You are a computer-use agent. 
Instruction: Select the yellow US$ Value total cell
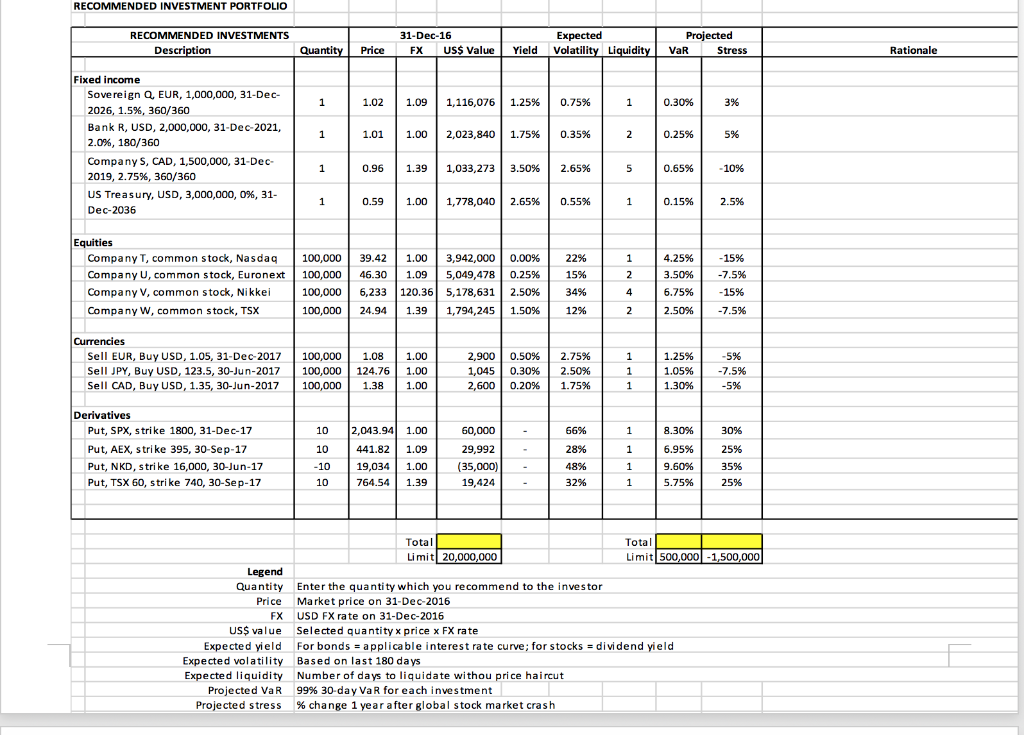click(469, 542)
